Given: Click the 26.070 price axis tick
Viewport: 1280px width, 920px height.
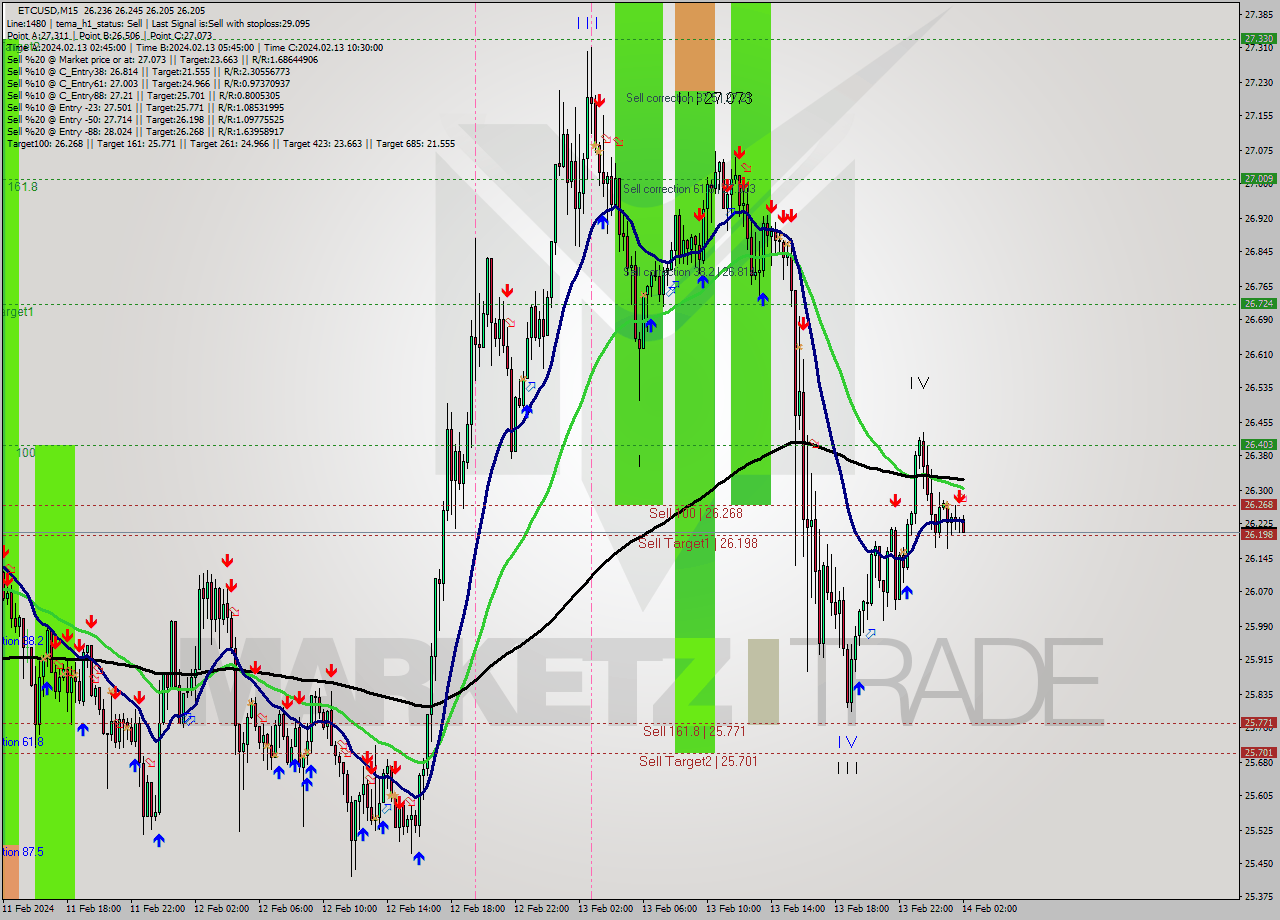Looking at the screenshot, I should coord(1258,591).
